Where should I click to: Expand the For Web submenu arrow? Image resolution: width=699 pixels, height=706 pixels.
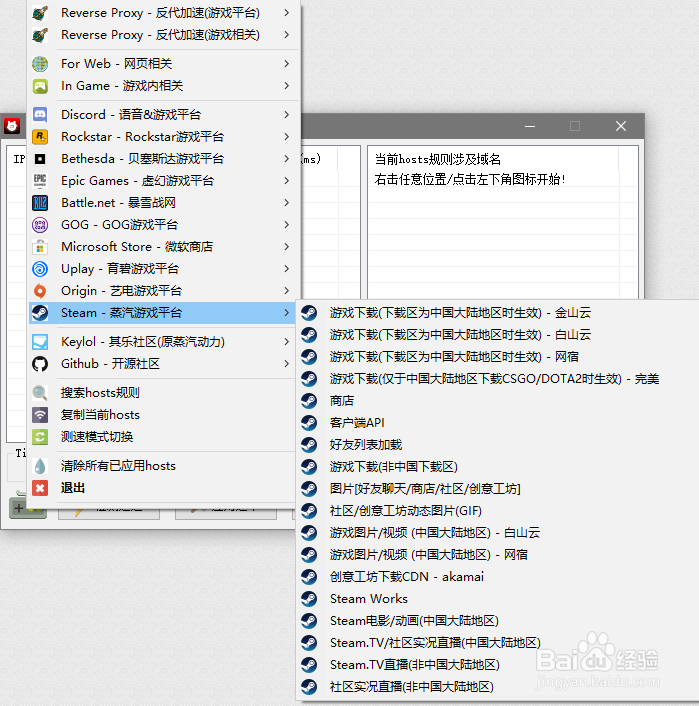(286, 64)
